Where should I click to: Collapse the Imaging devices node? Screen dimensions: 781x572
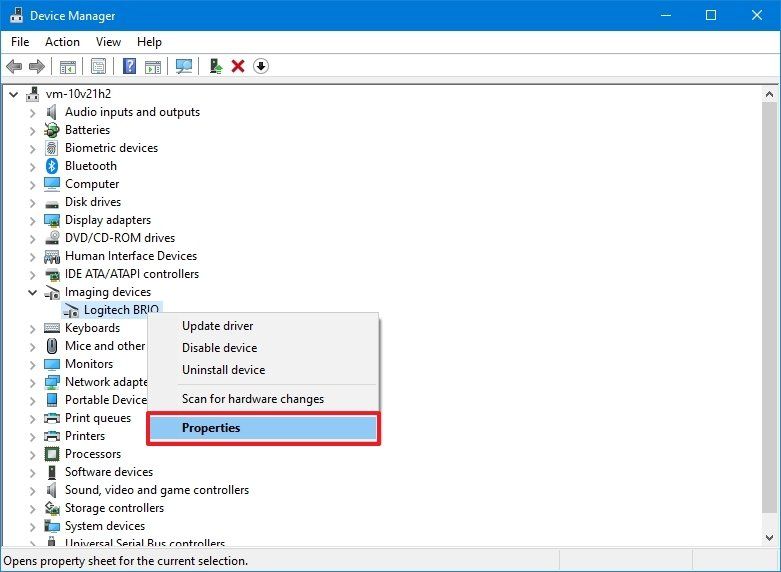tap(32, 292)
